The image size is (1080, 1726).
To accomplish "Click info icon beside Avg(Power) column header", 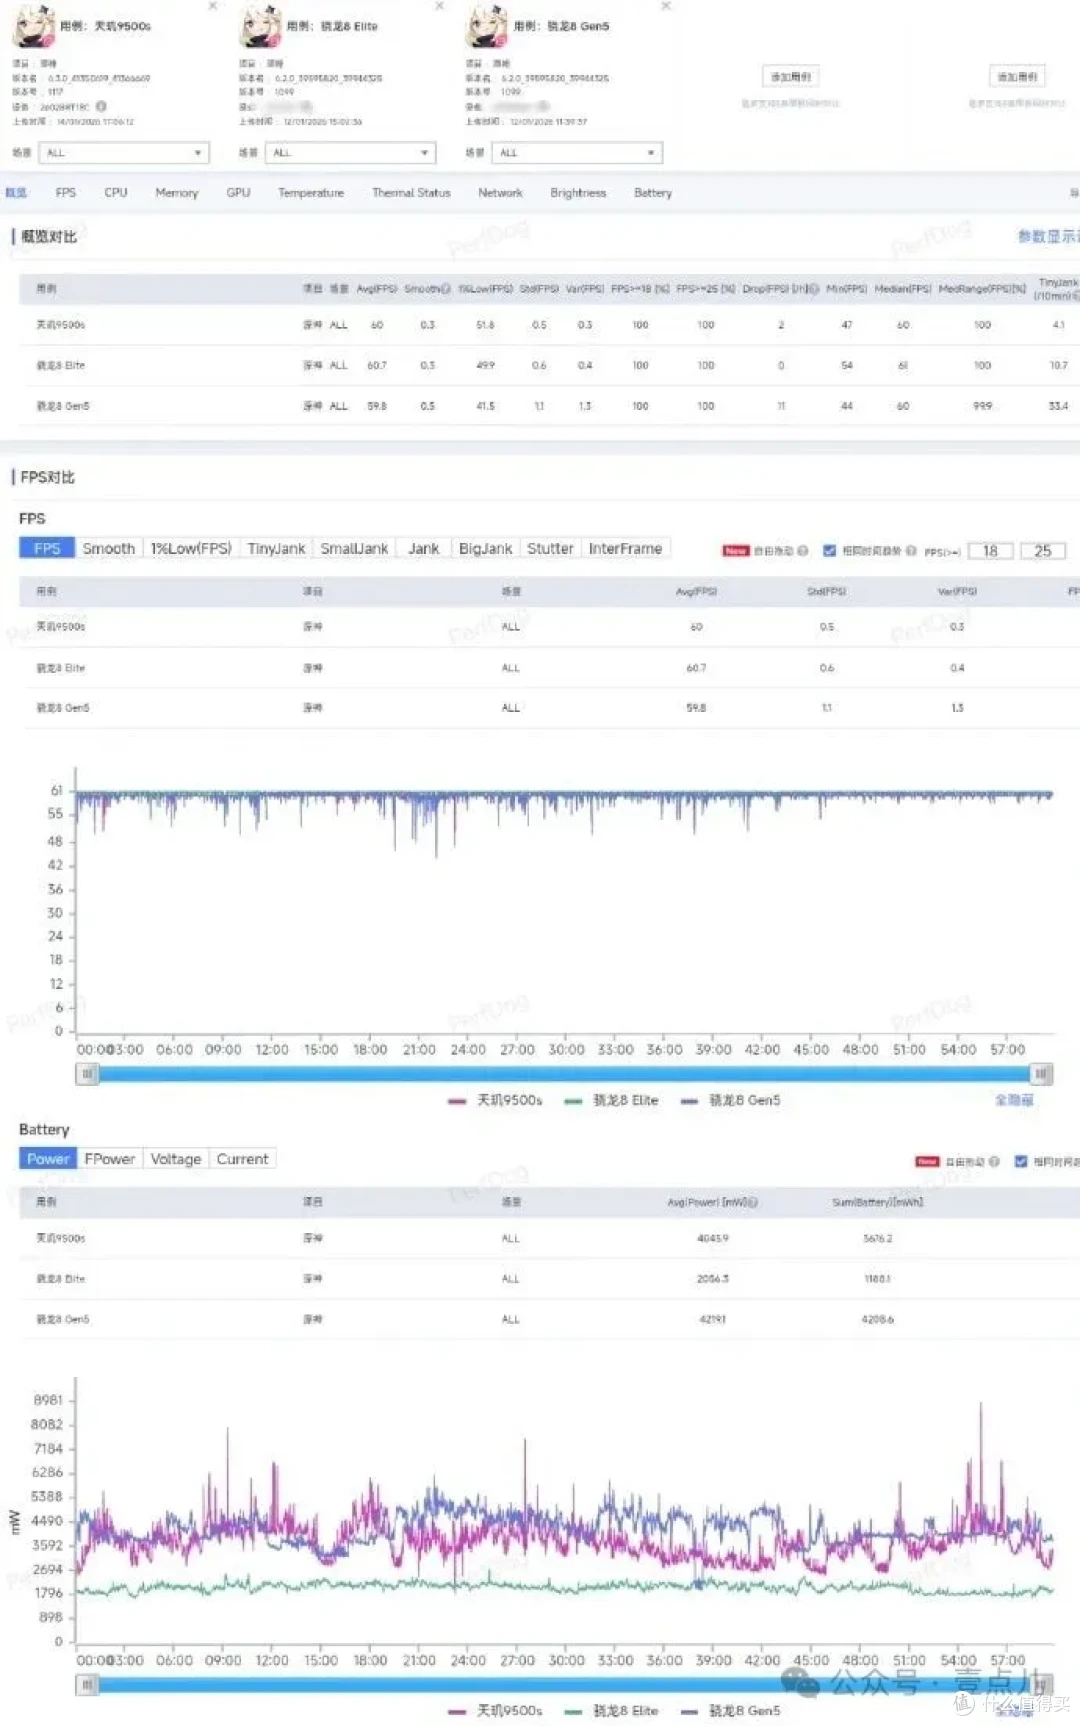I will pyautogui.click(x=753, y=1202).
